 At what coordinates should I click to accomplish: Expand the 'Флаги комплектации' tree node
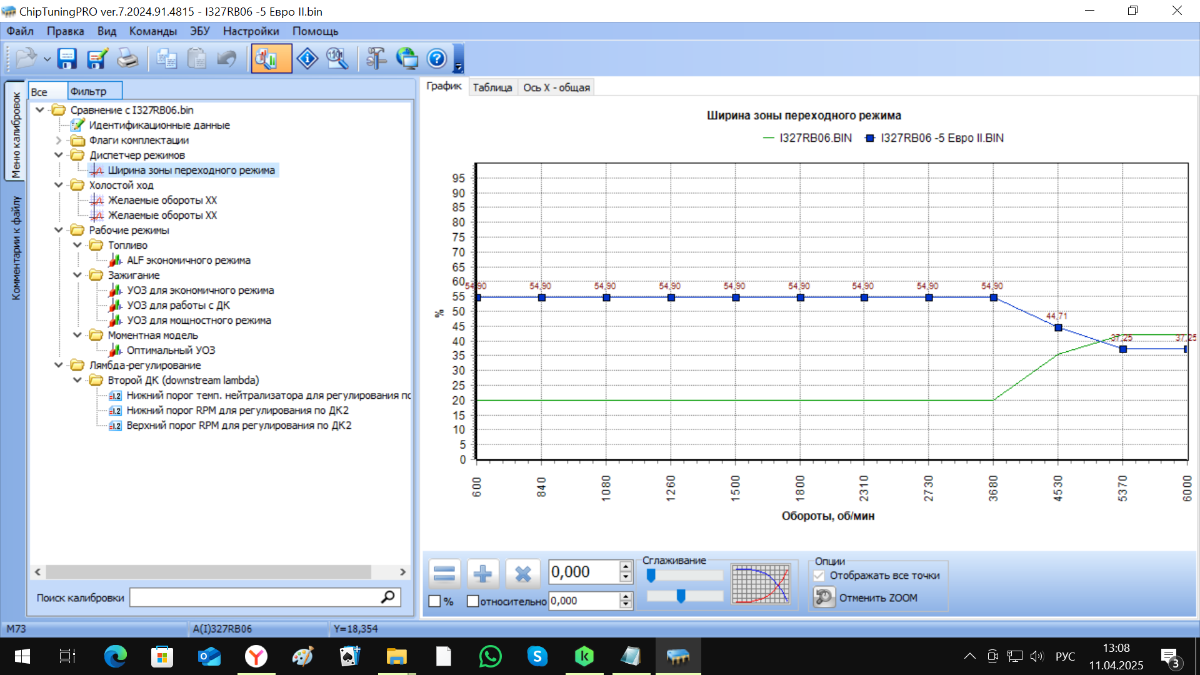tap(59, 140)
